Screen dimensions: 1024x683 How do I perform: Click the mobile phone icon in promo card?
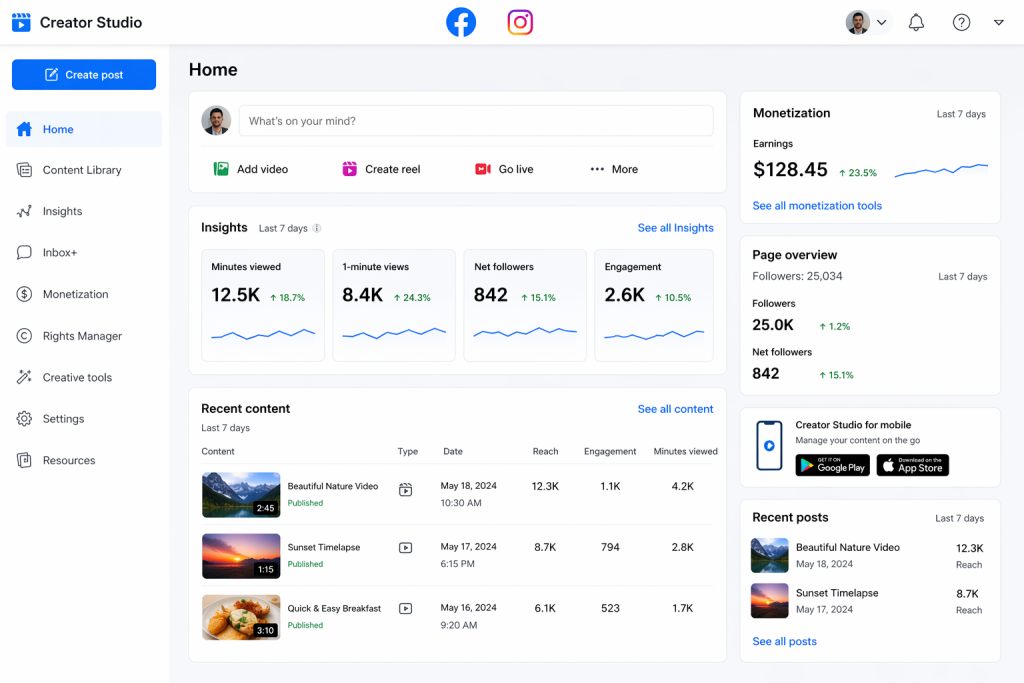769,445
